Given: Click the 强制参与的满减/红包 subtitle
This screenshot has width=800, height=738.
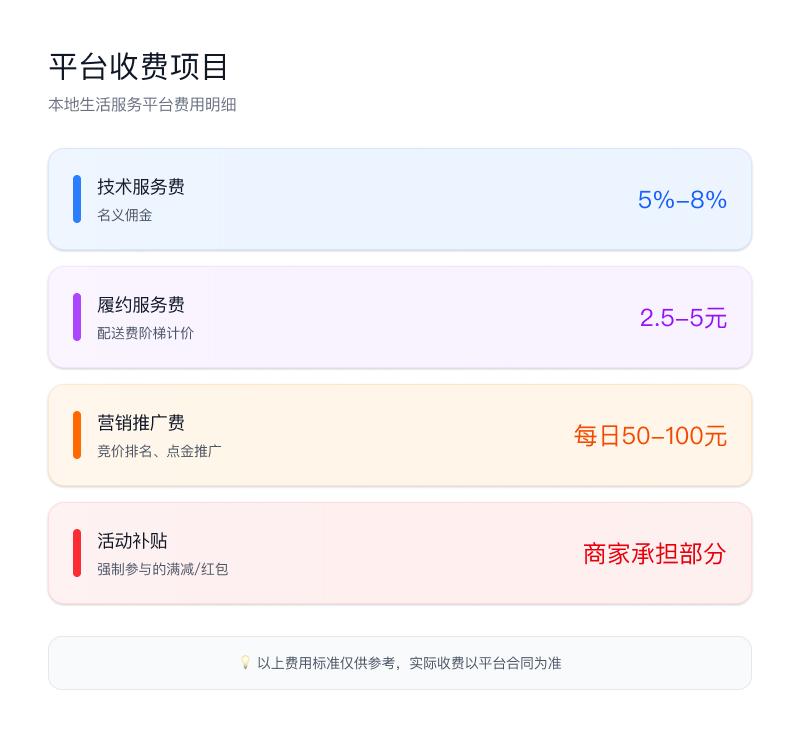Looking at the screenshot, I should tap(163, 569).
